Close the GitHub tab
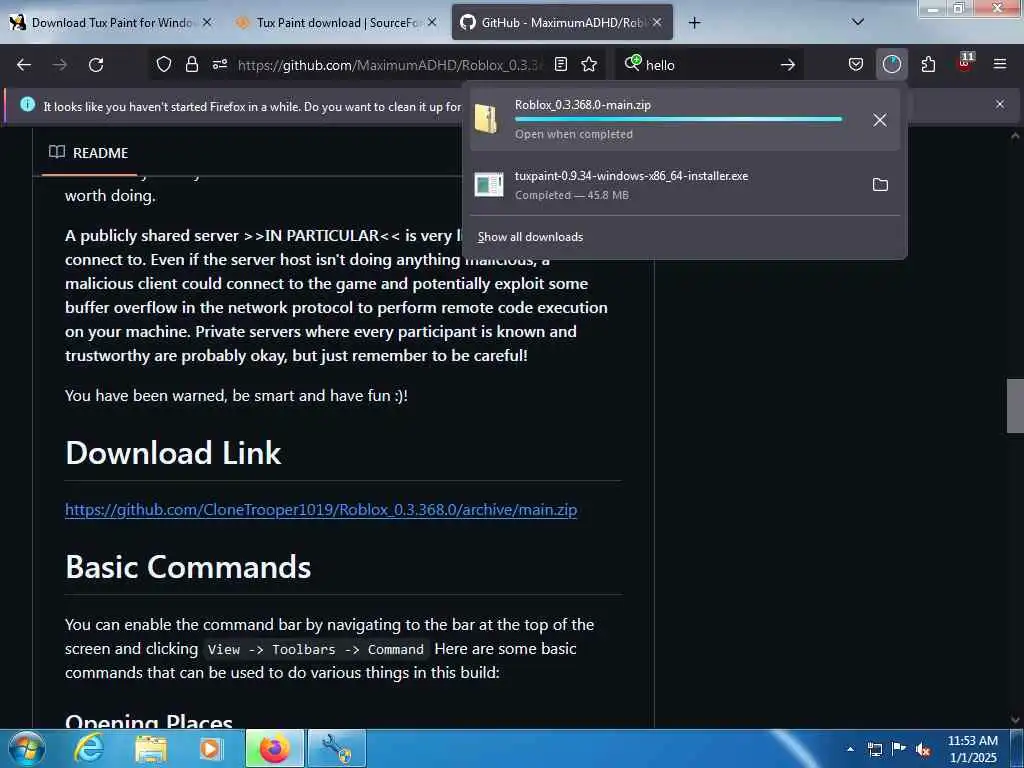The height and width of the screenshot is (768, 1024). 657,22
